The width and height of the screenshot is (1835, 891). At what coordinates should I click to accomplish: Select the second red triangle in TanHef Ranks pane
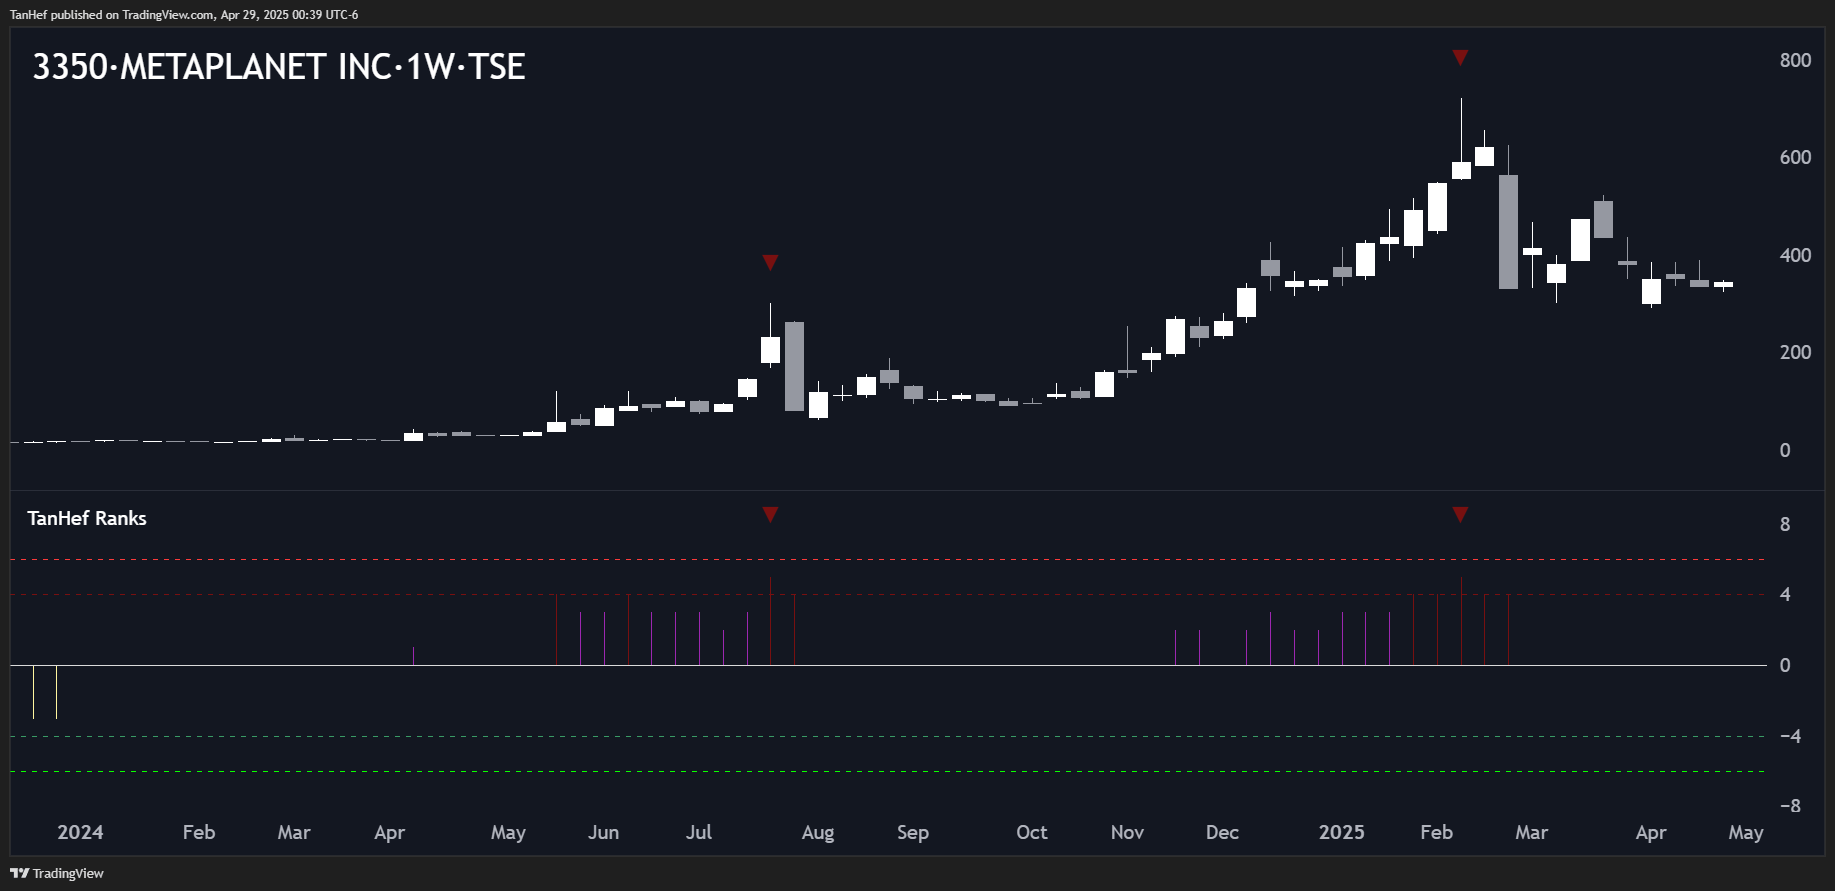1460,514
